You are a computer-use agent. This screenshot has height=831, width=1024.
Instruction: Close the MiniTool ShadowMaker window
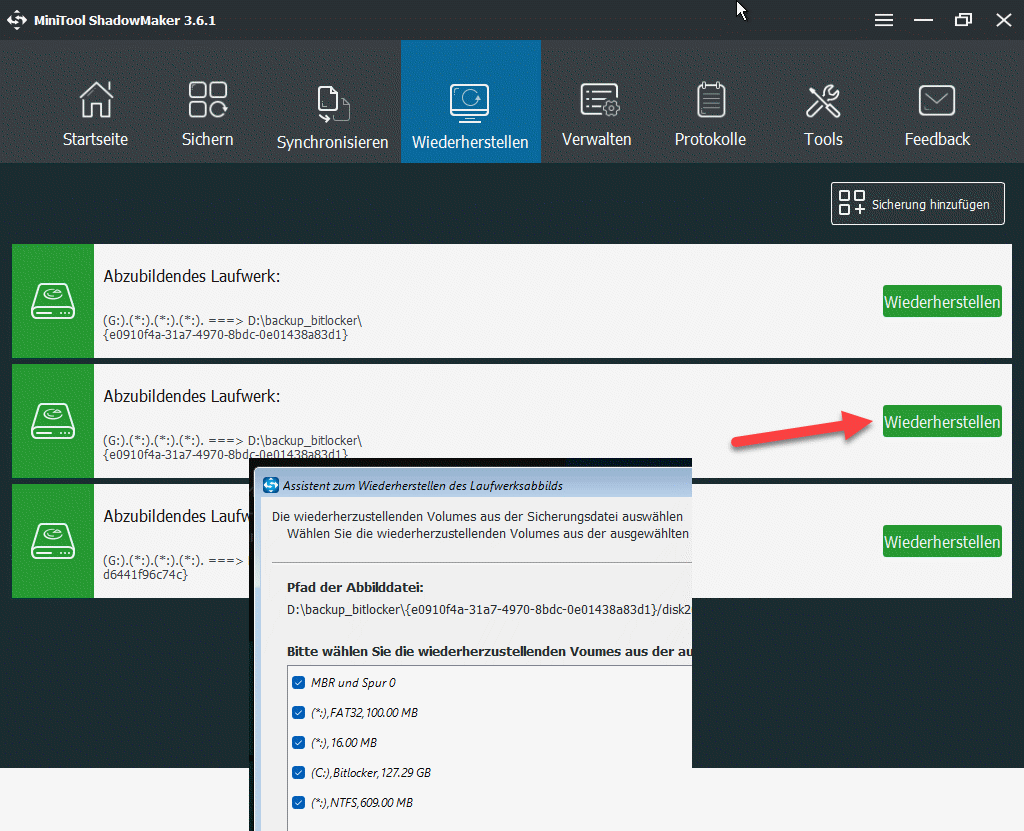coord(1004,20)
